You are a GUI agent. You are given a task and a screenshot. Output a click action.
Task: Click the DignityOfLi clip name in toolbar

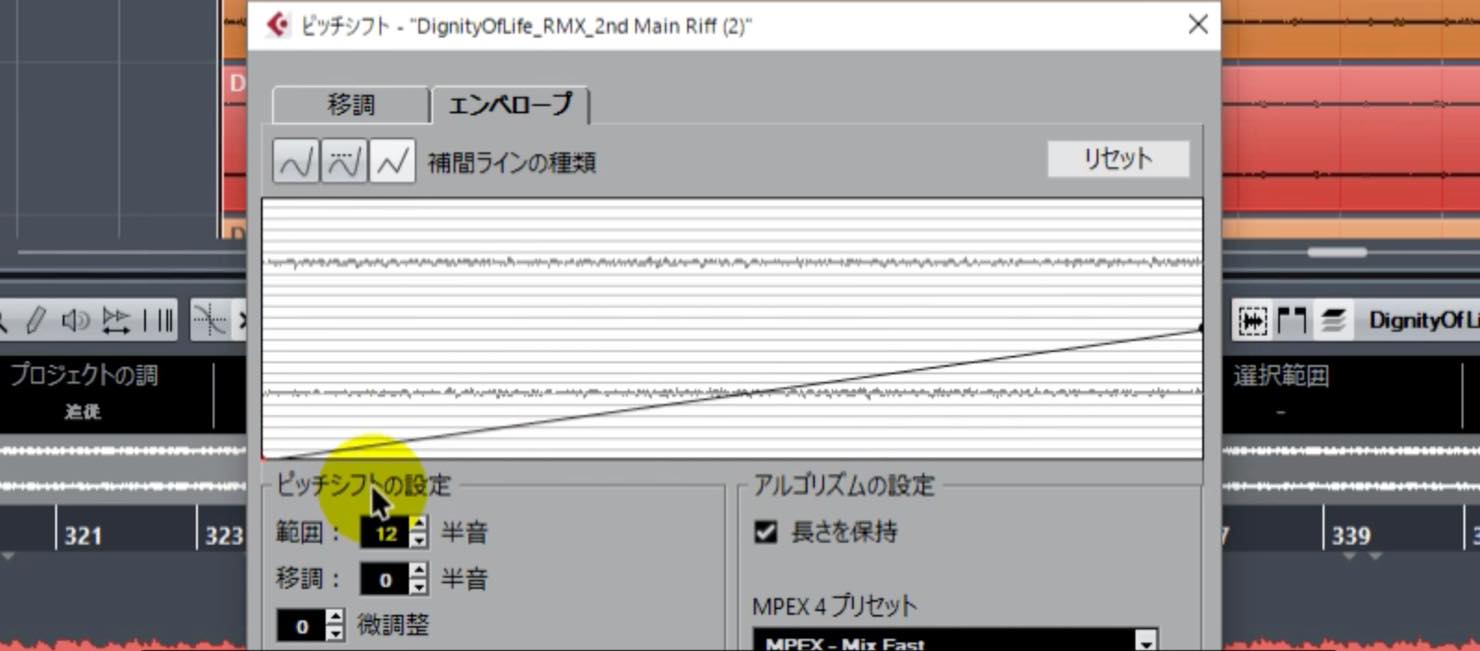tap(1424, 321)
